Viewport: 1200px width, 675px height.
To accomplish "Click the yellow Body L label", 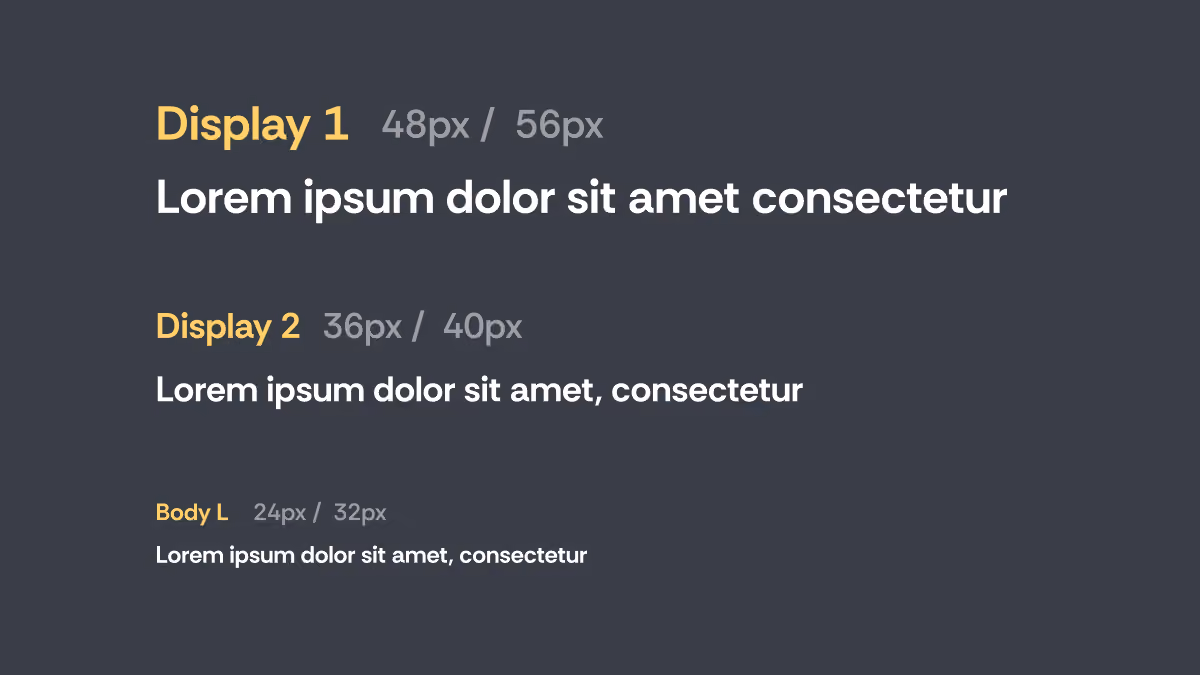I will [x=192, y=513].
